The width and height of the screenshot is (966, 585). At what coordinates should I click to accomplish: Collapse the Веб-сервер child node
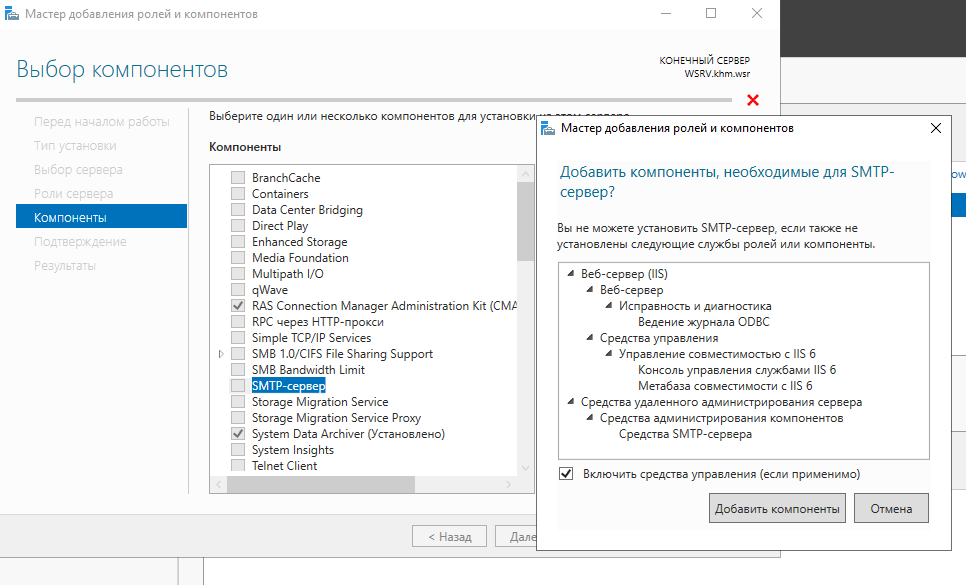[590, 289]
